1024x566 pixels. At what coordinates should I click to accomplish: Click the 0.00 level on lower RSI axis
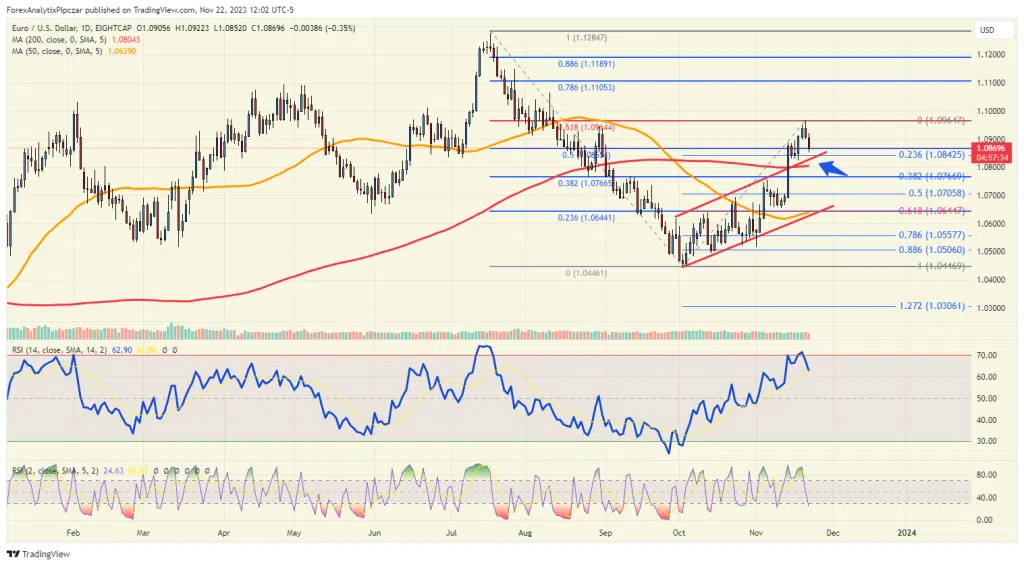[x=985, y=520]
